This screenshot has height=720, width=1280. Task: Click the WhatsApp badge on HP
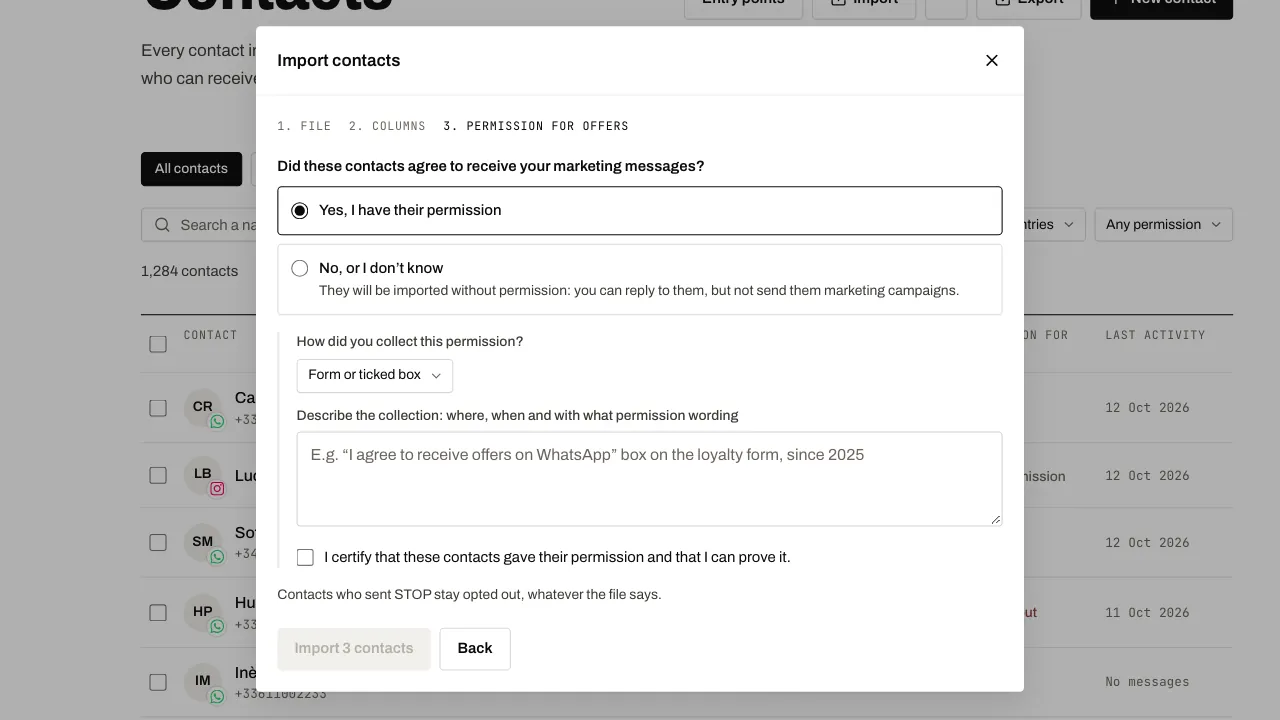click(x=217, y=627)
